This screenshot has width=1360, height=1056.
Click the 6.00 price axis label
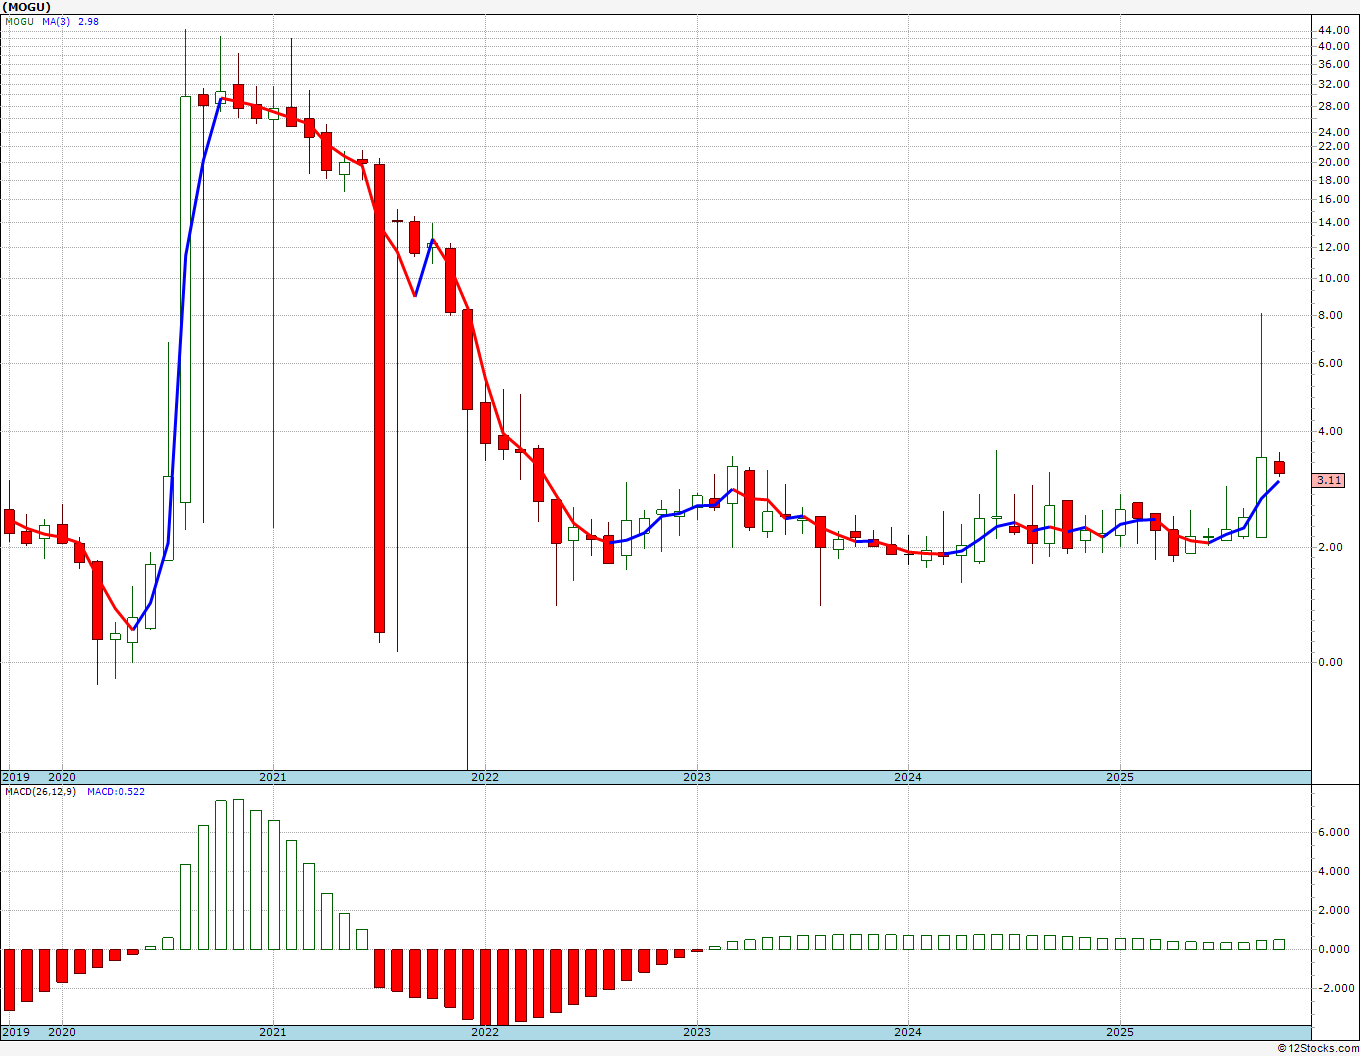(x=1330, y=363)
